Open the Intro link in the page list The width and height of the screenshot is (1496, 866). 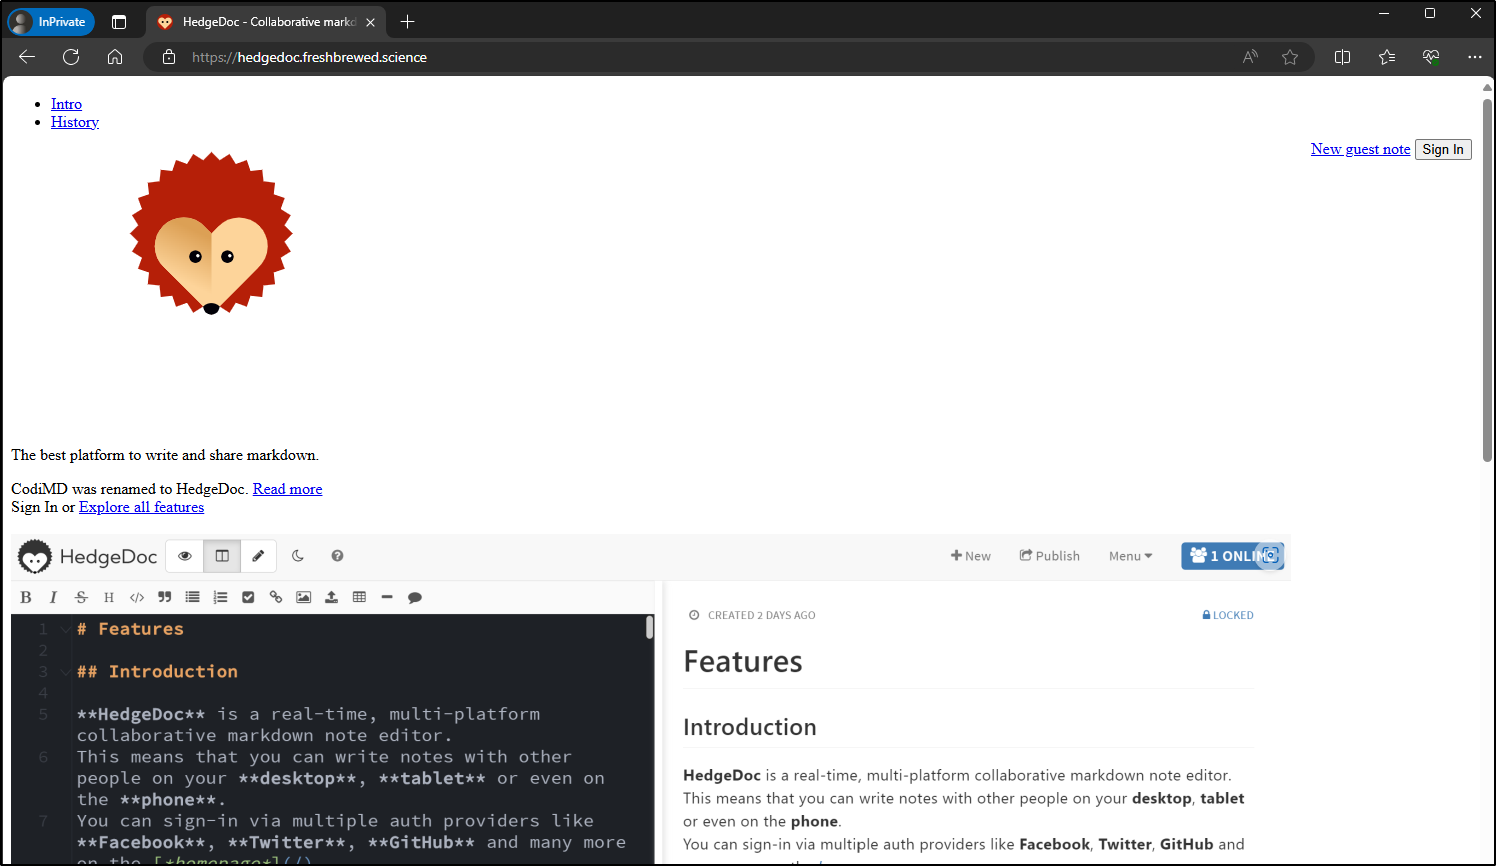pyautogui.click(x=66, y=104)
